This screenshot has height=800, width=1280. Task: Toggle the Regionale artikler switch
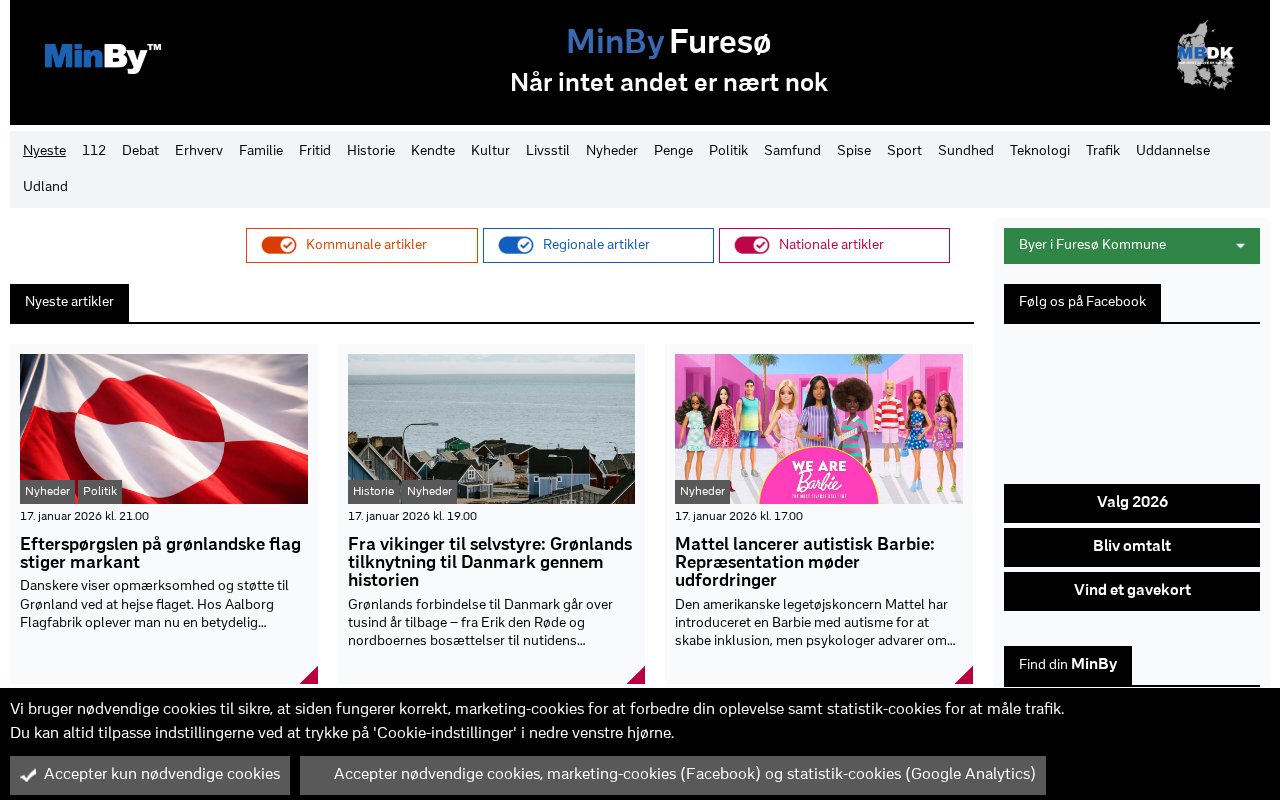(516, 245)
